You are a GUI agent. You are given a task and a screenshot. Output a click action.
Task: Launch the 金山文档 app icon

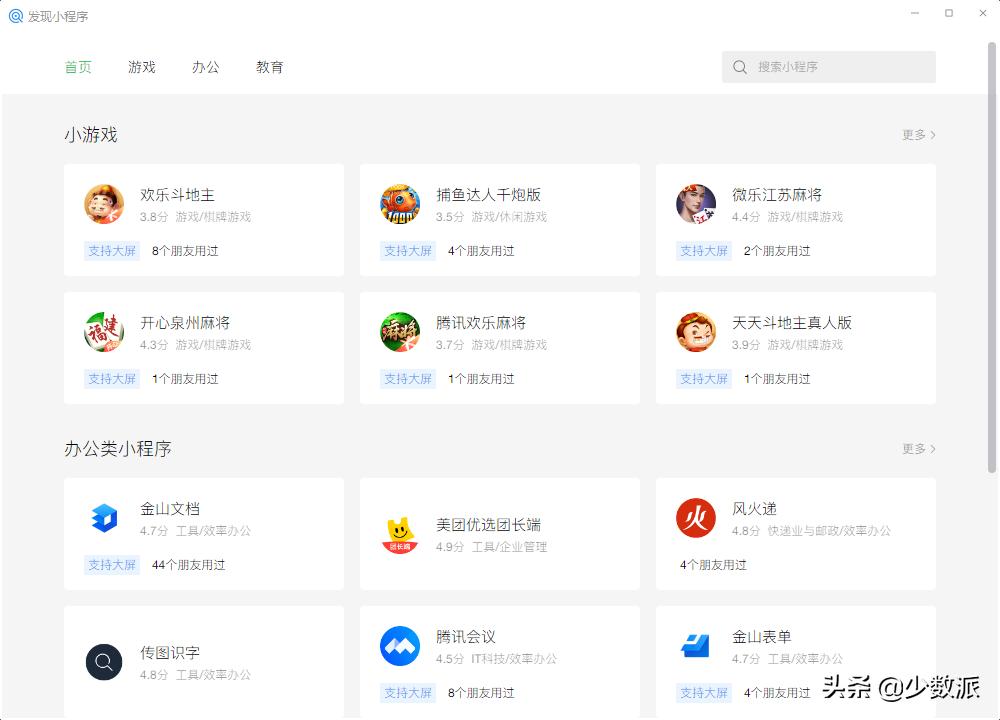point(104,517)
